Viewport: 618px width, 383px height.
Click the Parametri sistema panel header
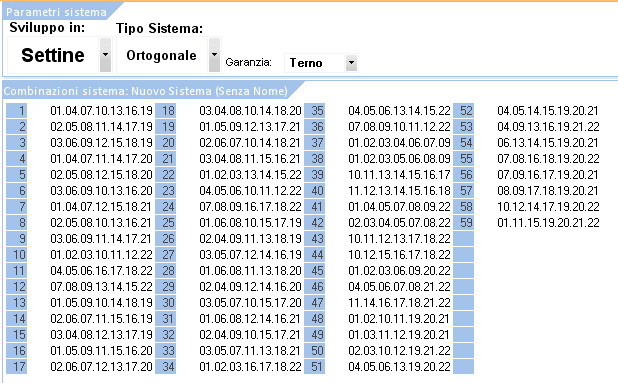pyautogui.click(x=56, y=12)
